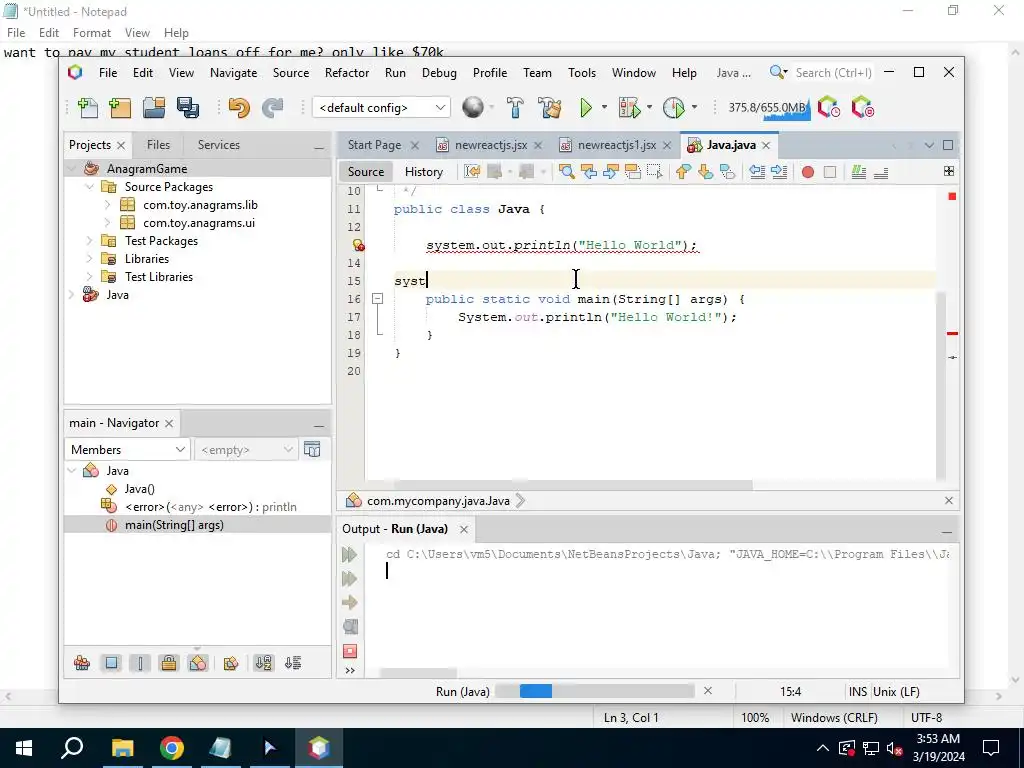Screen dimensions: 1024x768
Task: Click the Debug Project icon
Action: [630, 108]
